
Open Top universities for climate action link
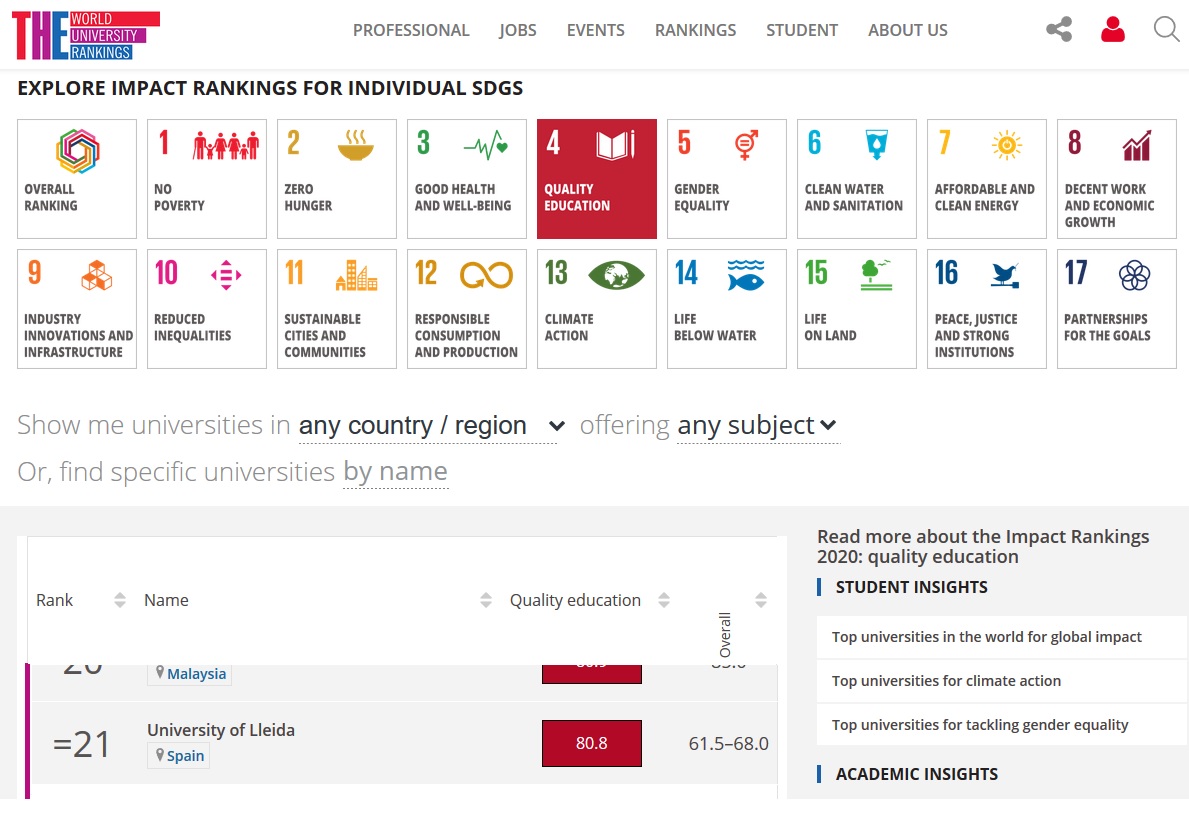point(946,681)
